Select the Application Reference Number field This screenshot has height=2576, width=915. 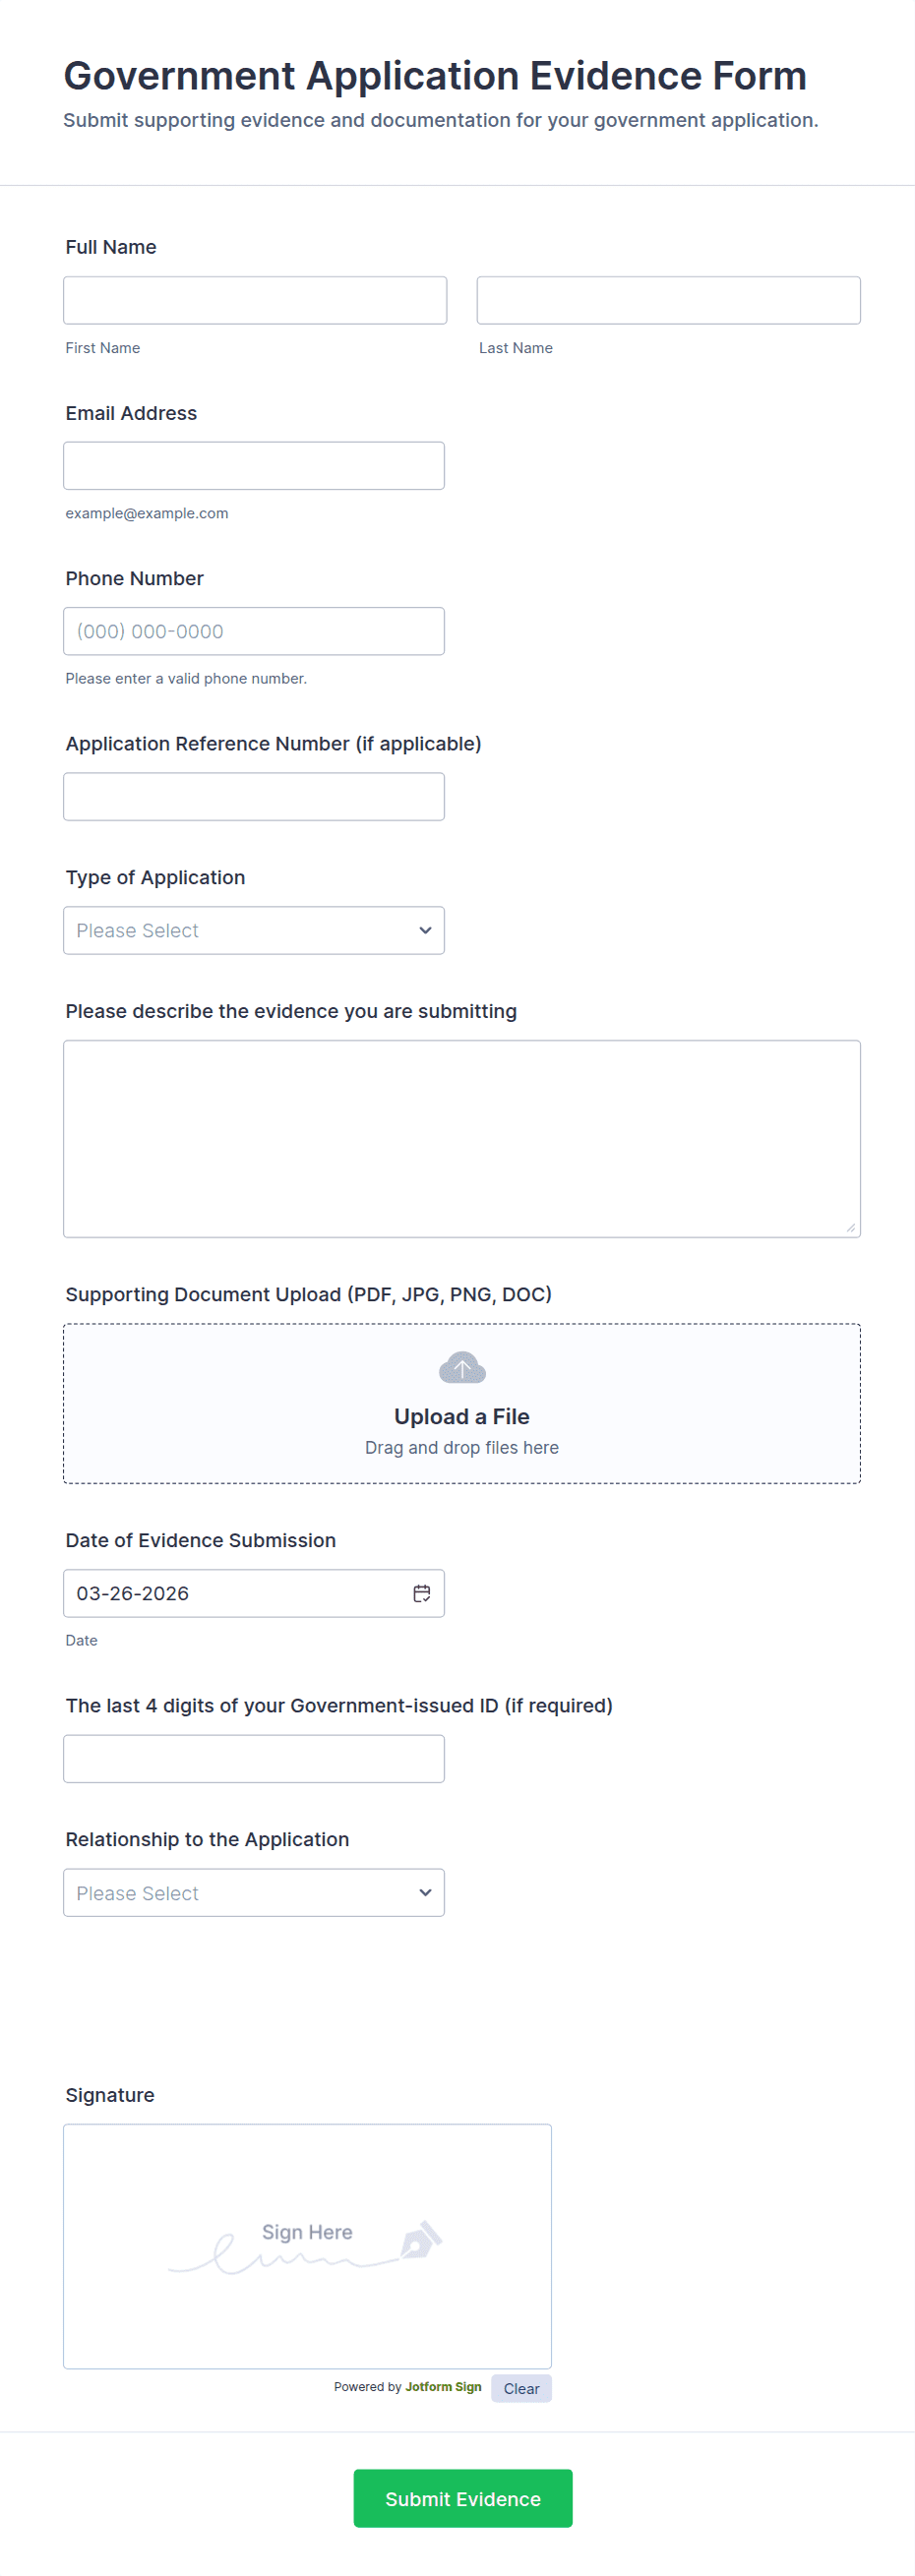coord(254,797)
